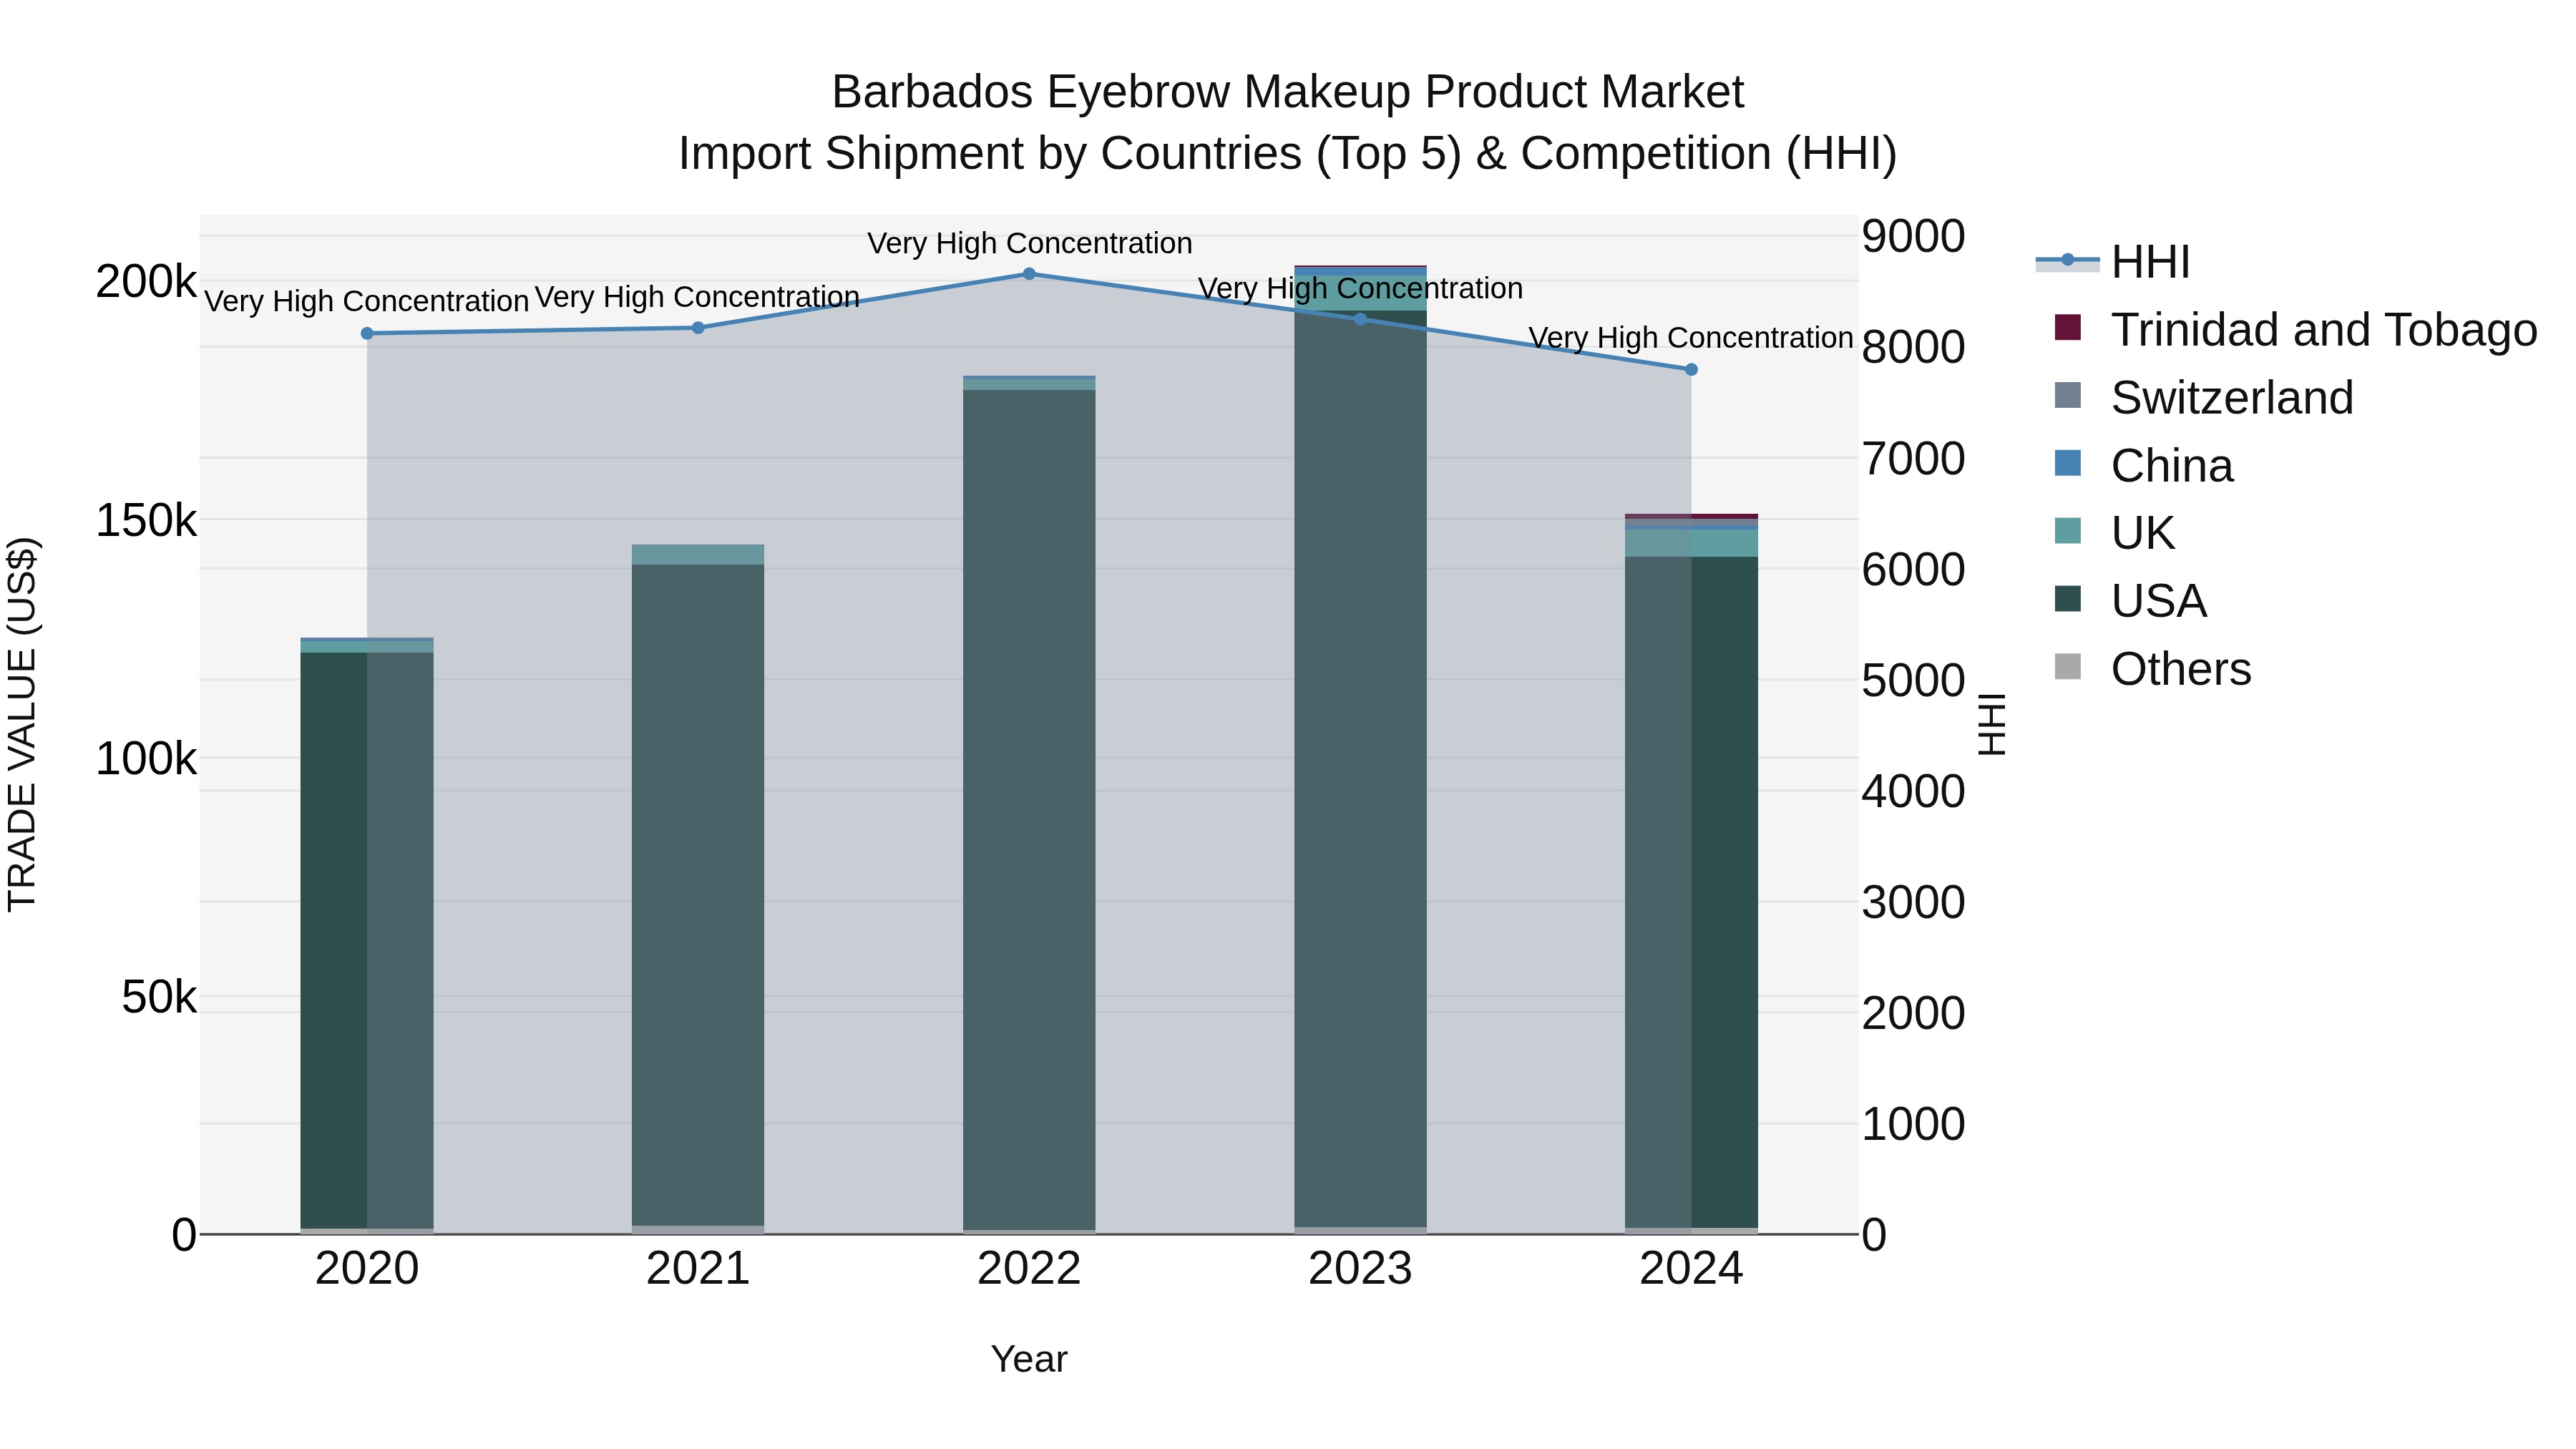Click the HHI line marker for 2021
Image resolution: width=2576 pixels, height=1449 pixels.
[698, 327]
